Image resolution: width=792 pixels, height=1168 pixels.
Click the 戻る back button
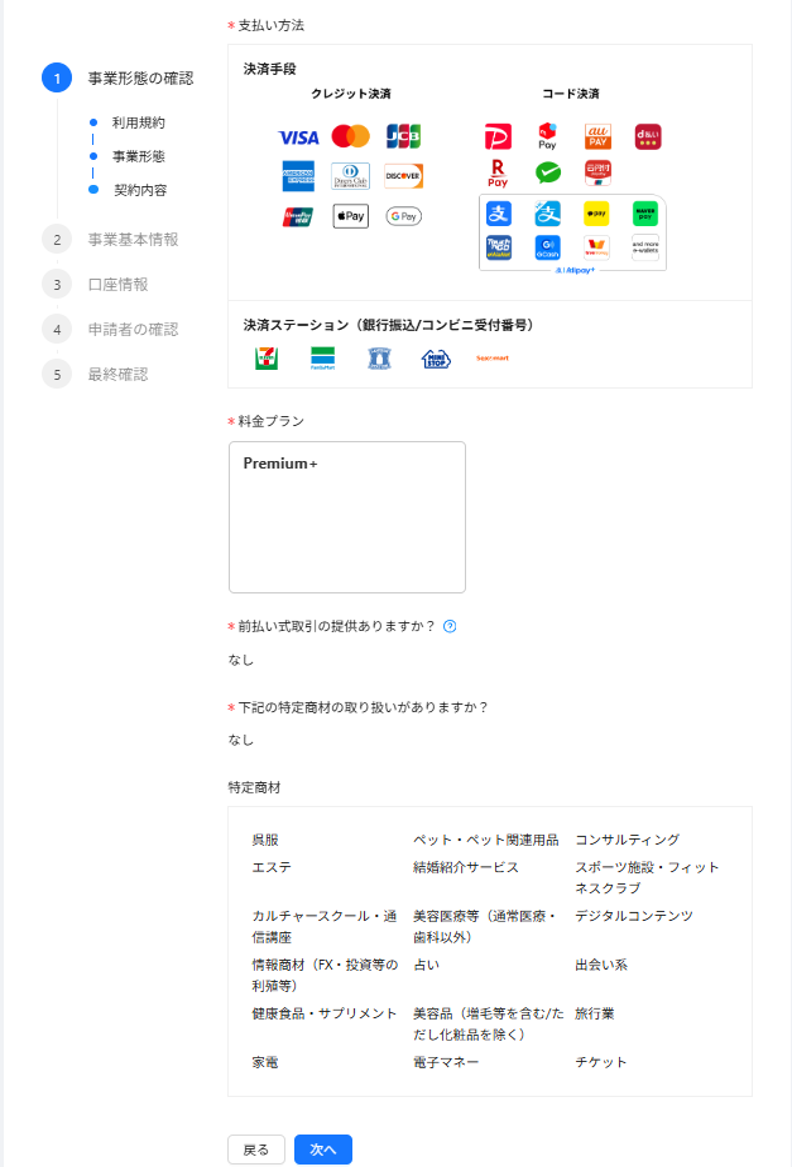coord(256,1149)
